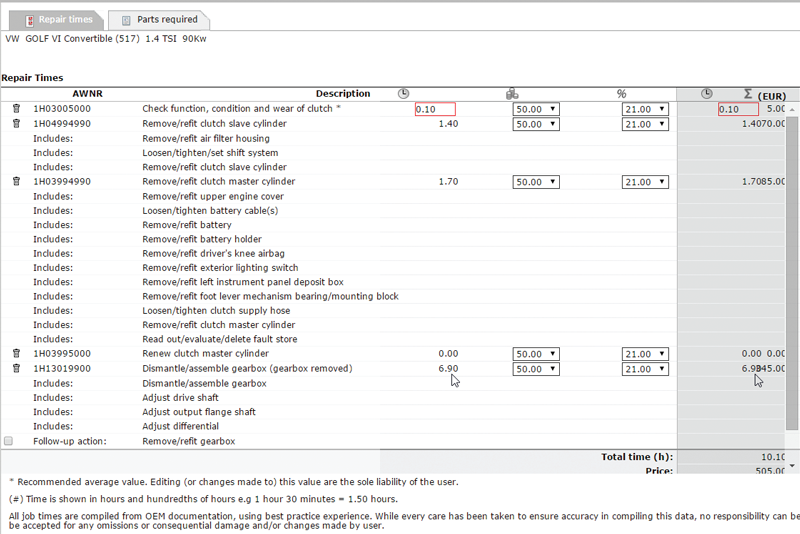Click 'Read out/evaluate/delete fault store' line

point(220,339)
